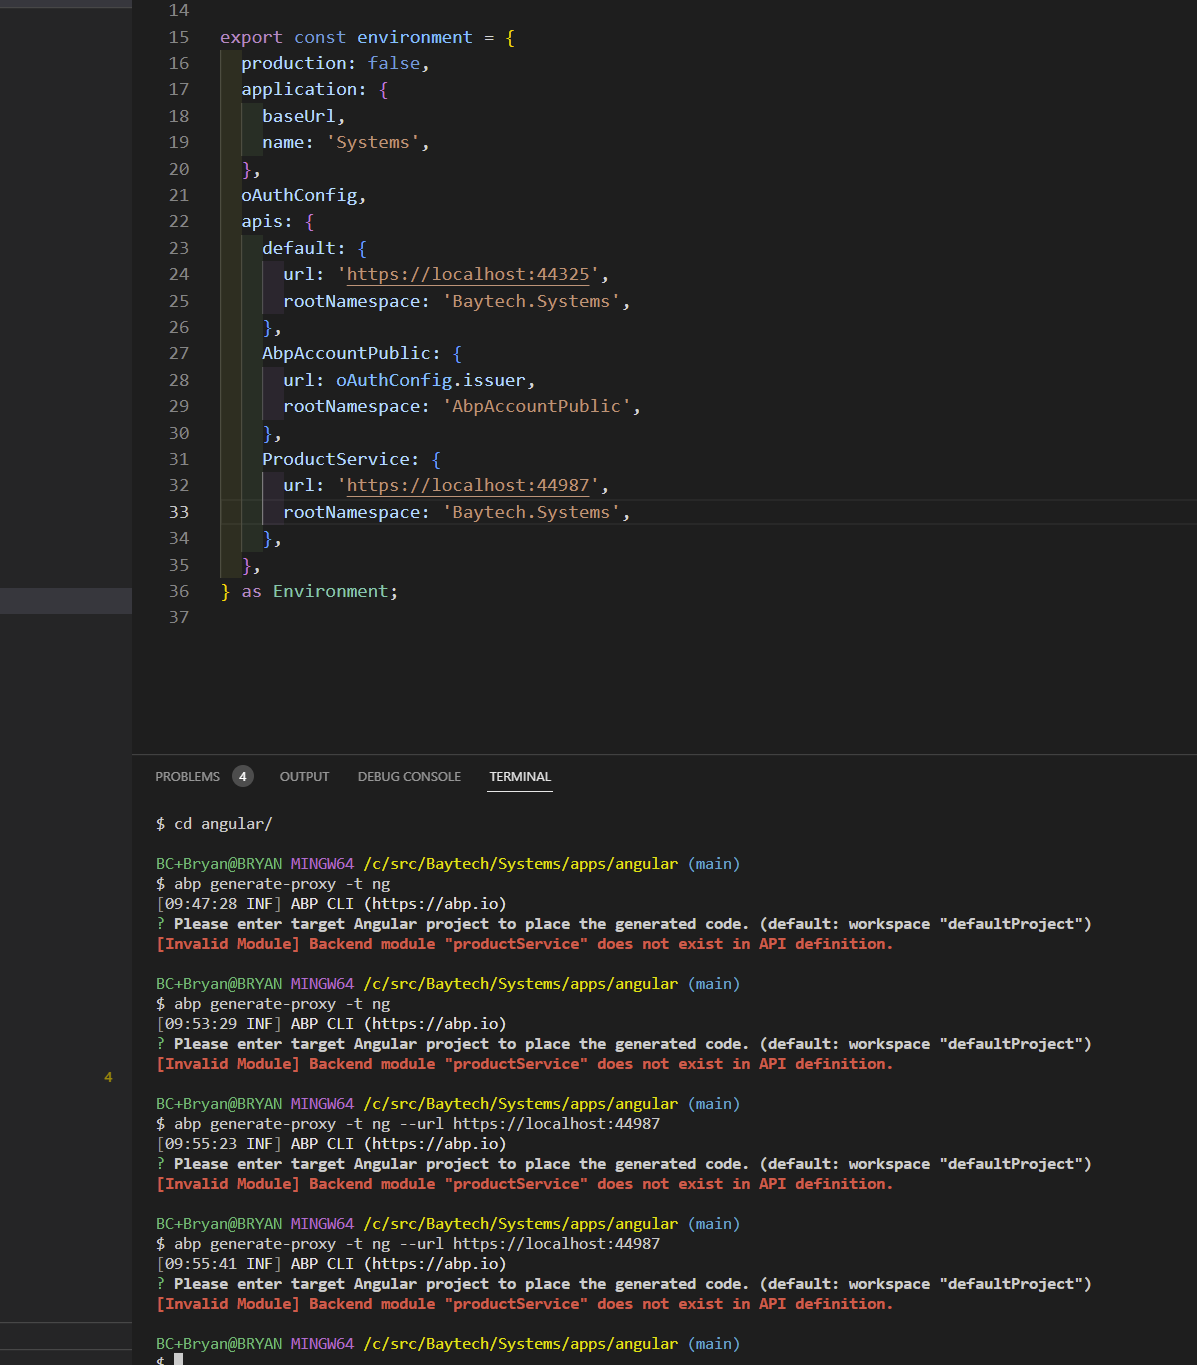
Task: Click the yellow 4 badge in the sidebar
Action: click(108, 1077)
